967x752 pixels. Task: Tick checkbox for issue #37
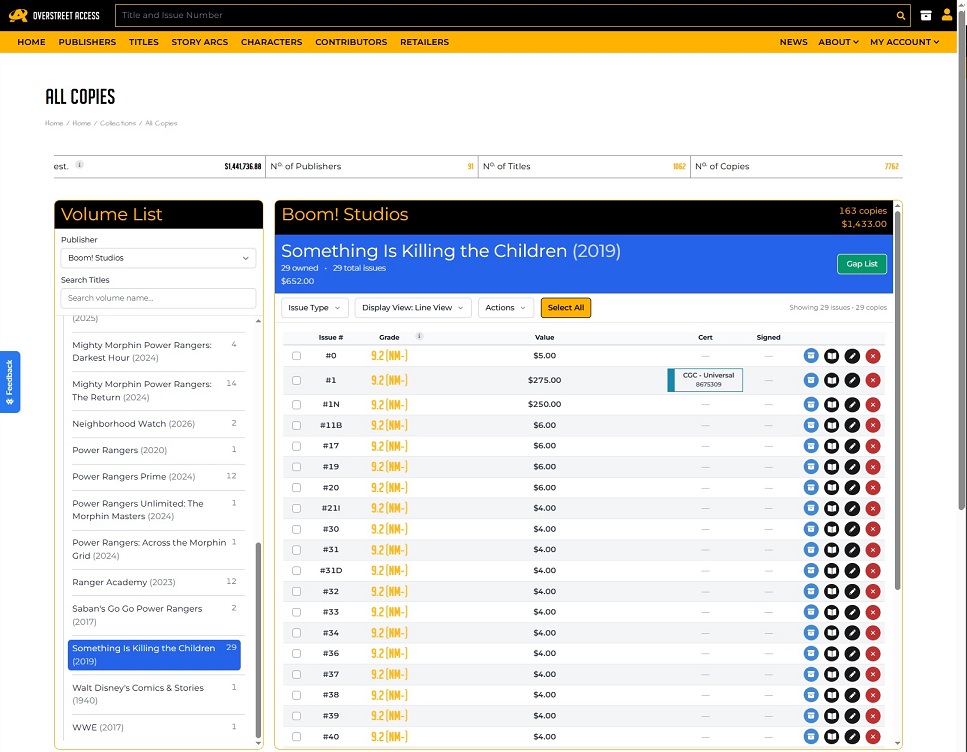coord(297,674)
